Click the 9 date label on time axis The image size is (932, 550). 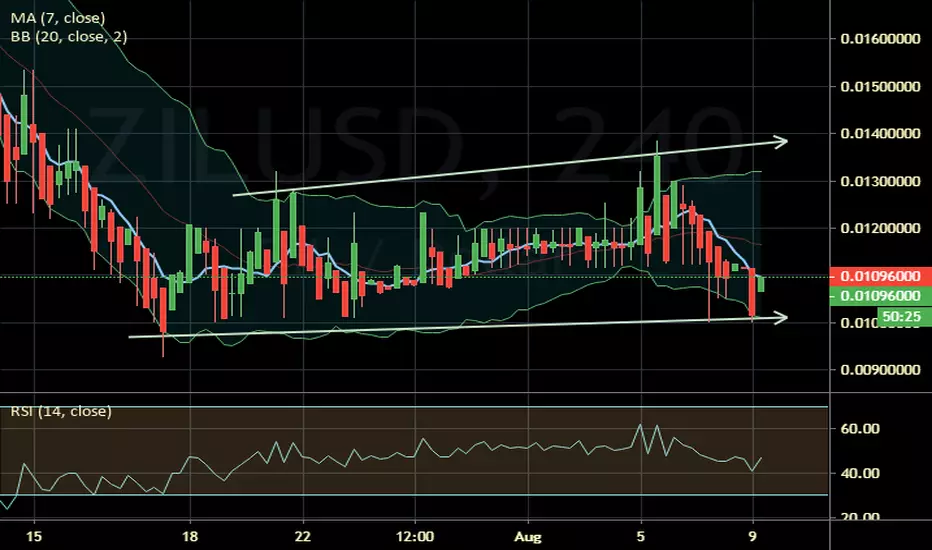(753, 537)
